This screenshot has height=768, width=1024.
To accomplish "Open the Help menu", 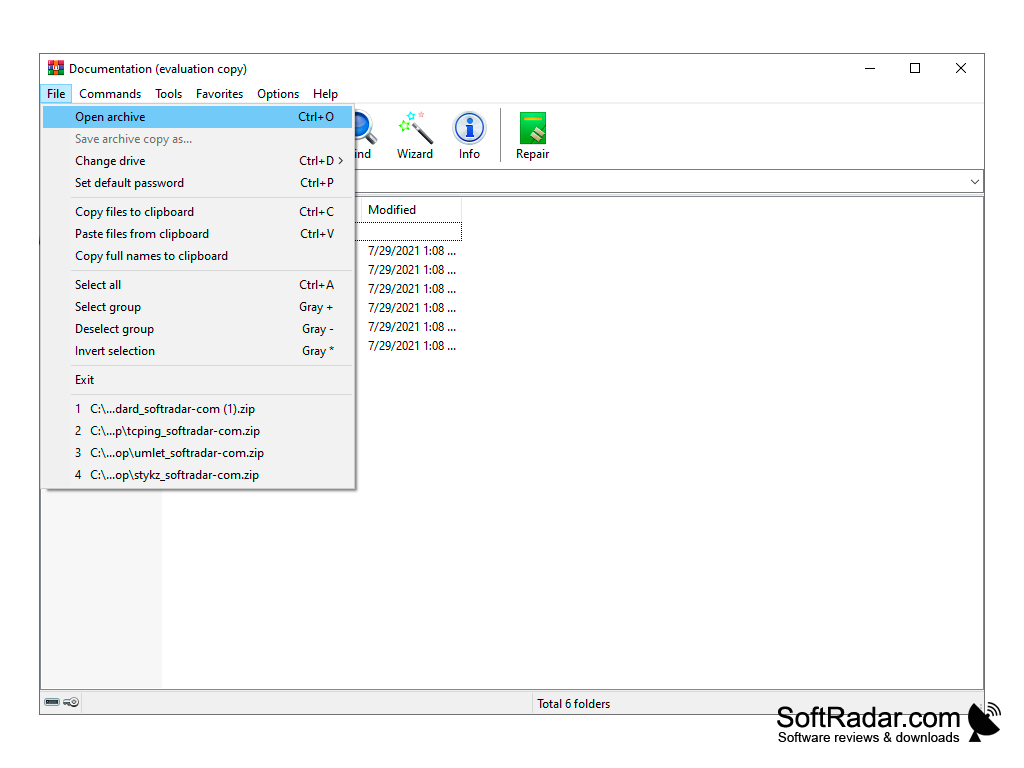I will pyautogui.click(x=325, y=93).
